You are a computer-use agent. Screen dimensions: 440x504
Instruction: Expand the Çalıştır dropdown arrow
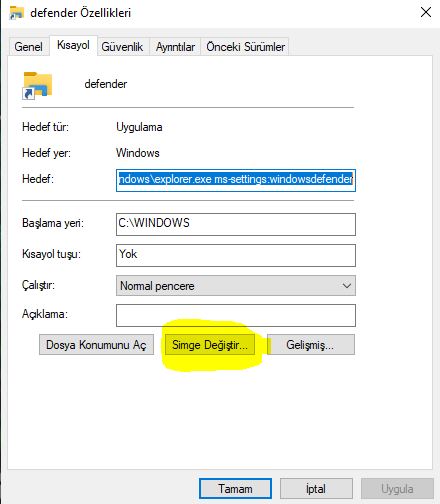click(347, 286)
